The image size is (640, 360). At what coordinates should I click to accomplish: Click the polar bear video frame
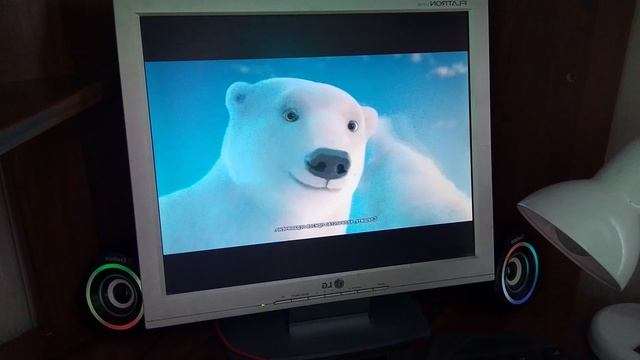tap(309, 153)
